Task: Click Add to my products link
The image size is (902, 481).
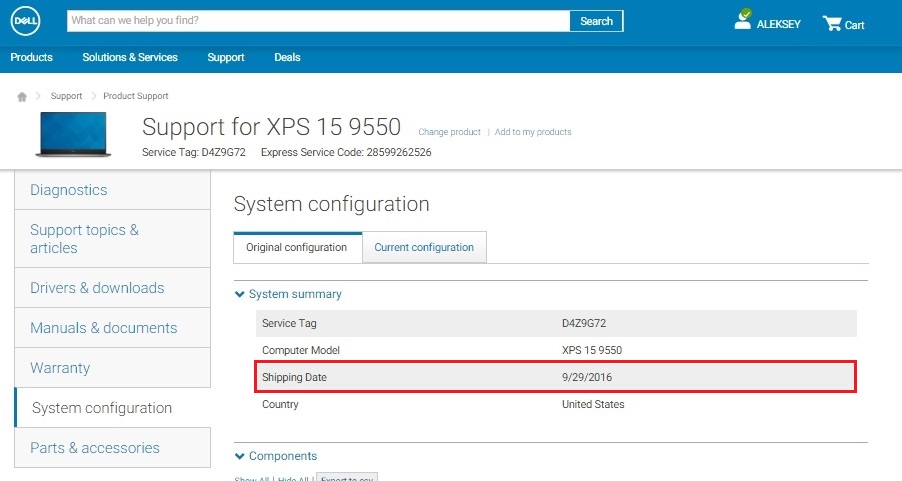Action: click(x=533, y=132)
